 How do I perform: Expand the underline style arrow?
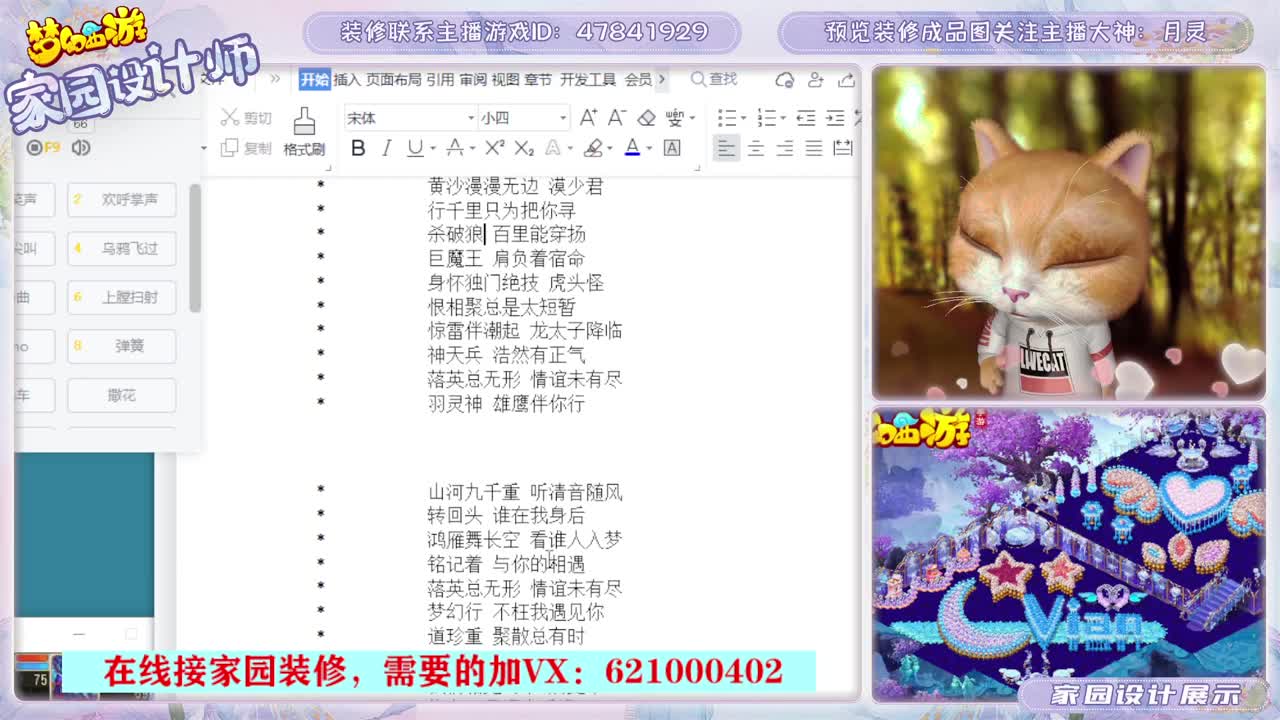tap(432, 149)
